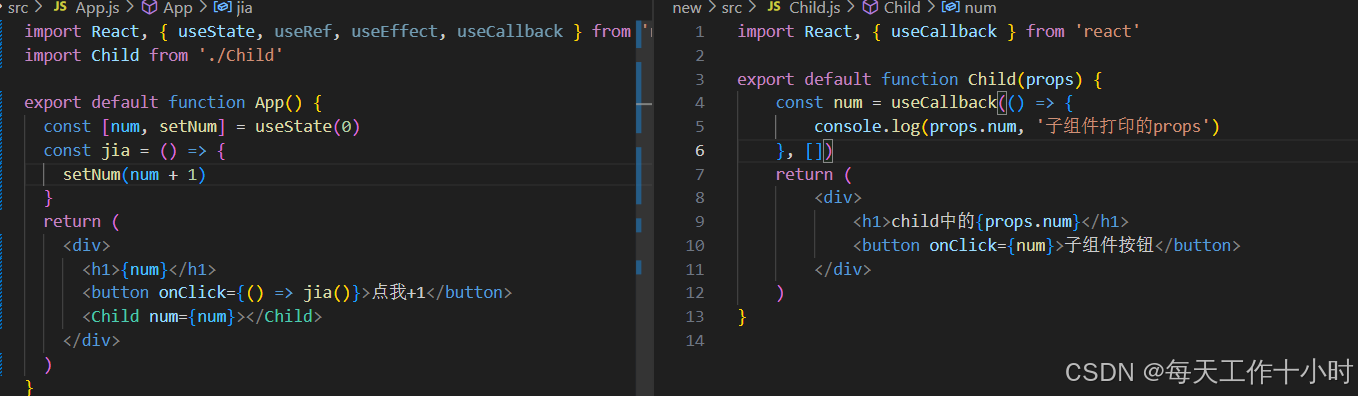Click the cube symbol icon before Child breadcrumb
The height and width of the screenshot is (396, 1358).
869,8
